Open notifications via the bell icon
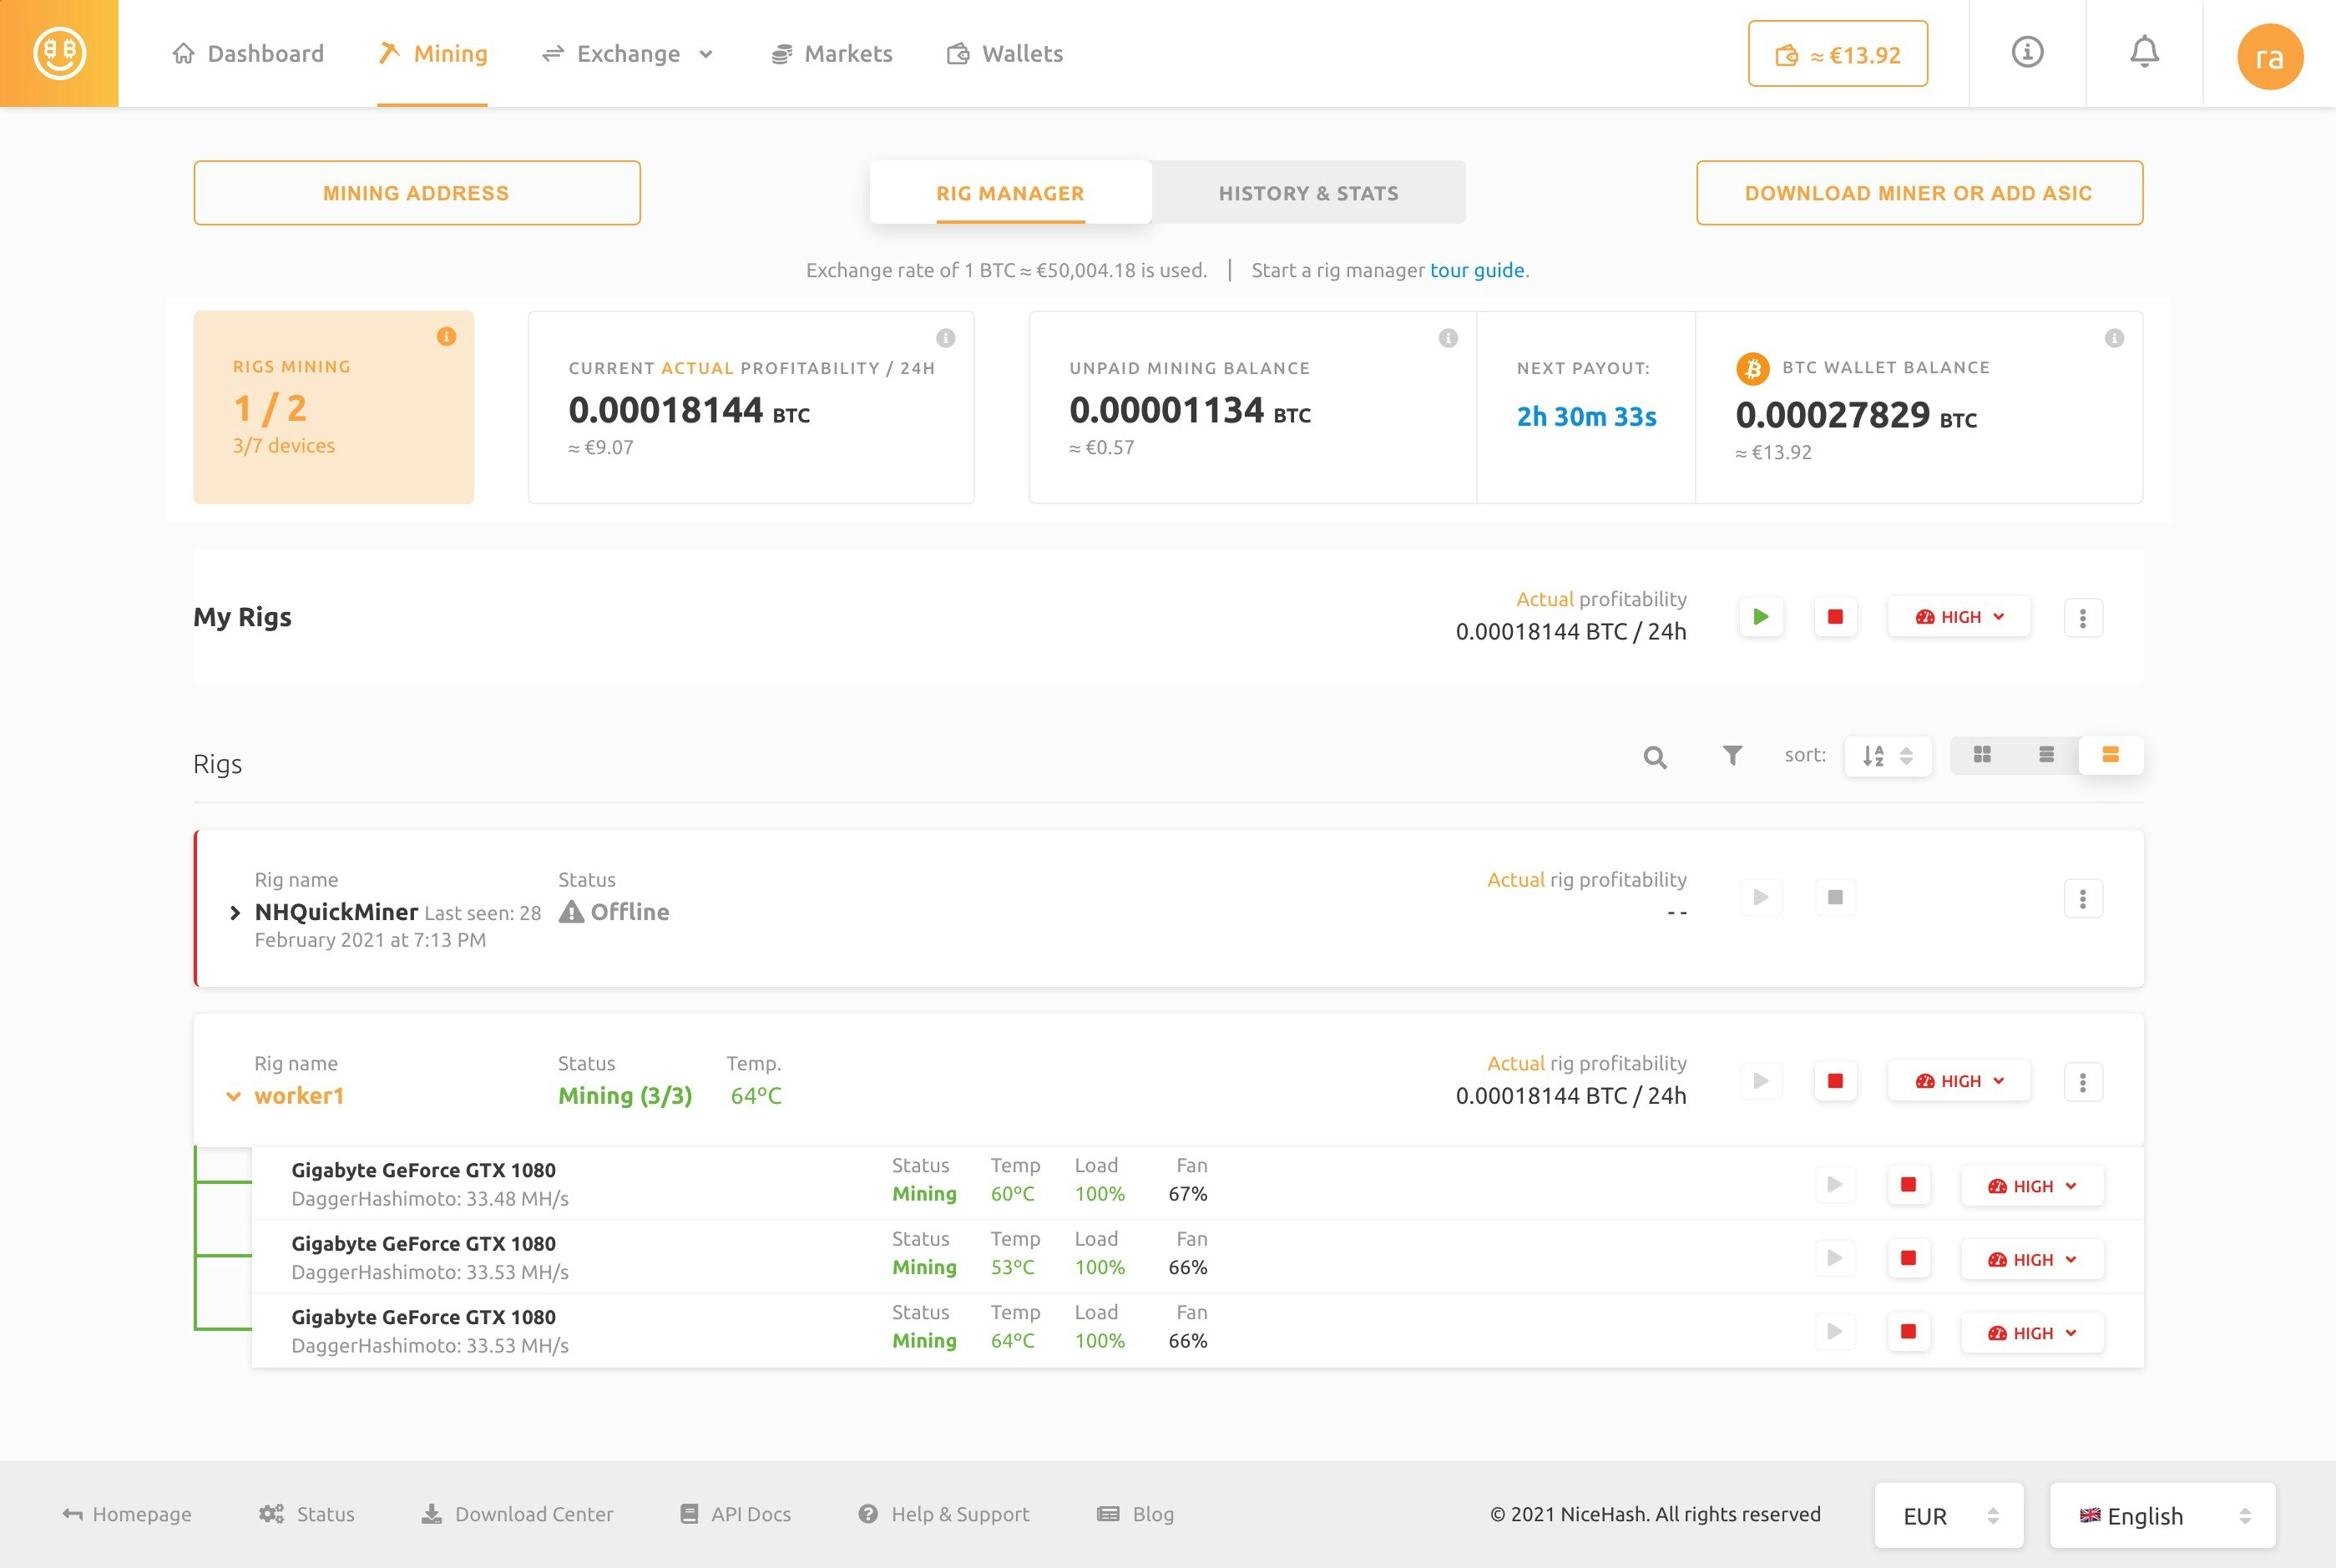 click(x=2143, y=52)
